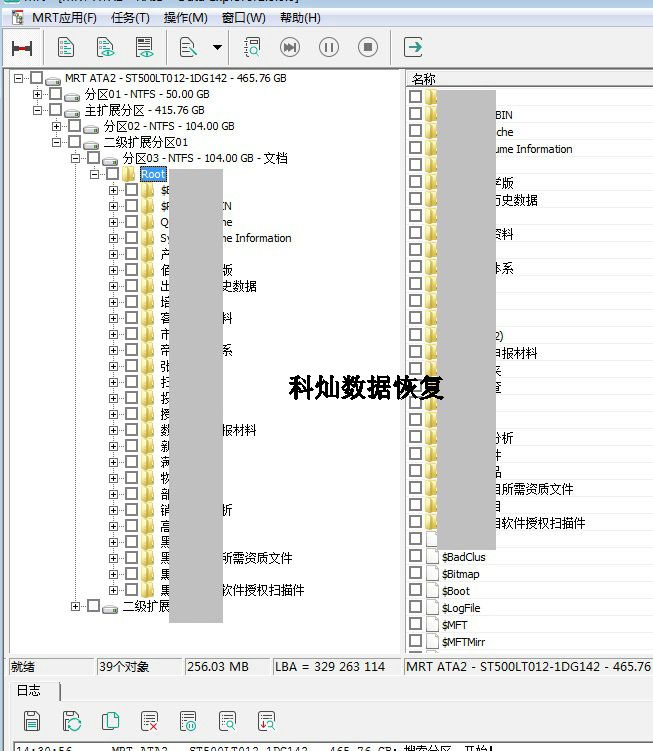Screen dimensions: 653x751
Task: Click the striped page with eye icon
Action: 144,47
